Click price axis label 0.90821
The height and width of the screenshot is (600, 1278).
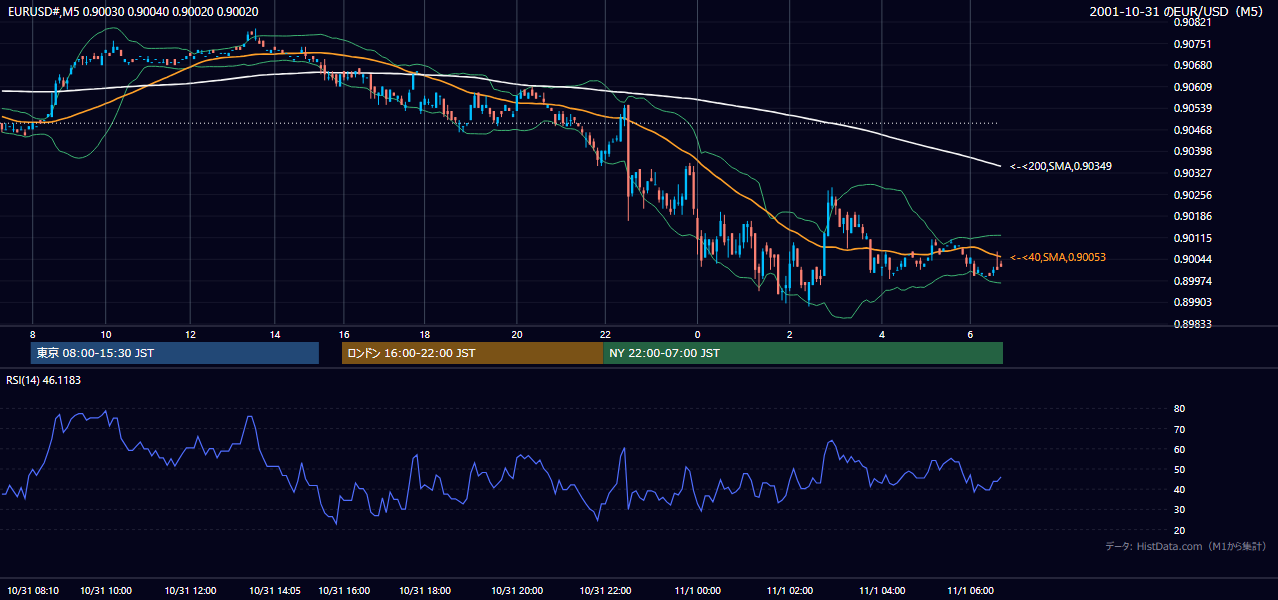click(x=1192, y=22)
